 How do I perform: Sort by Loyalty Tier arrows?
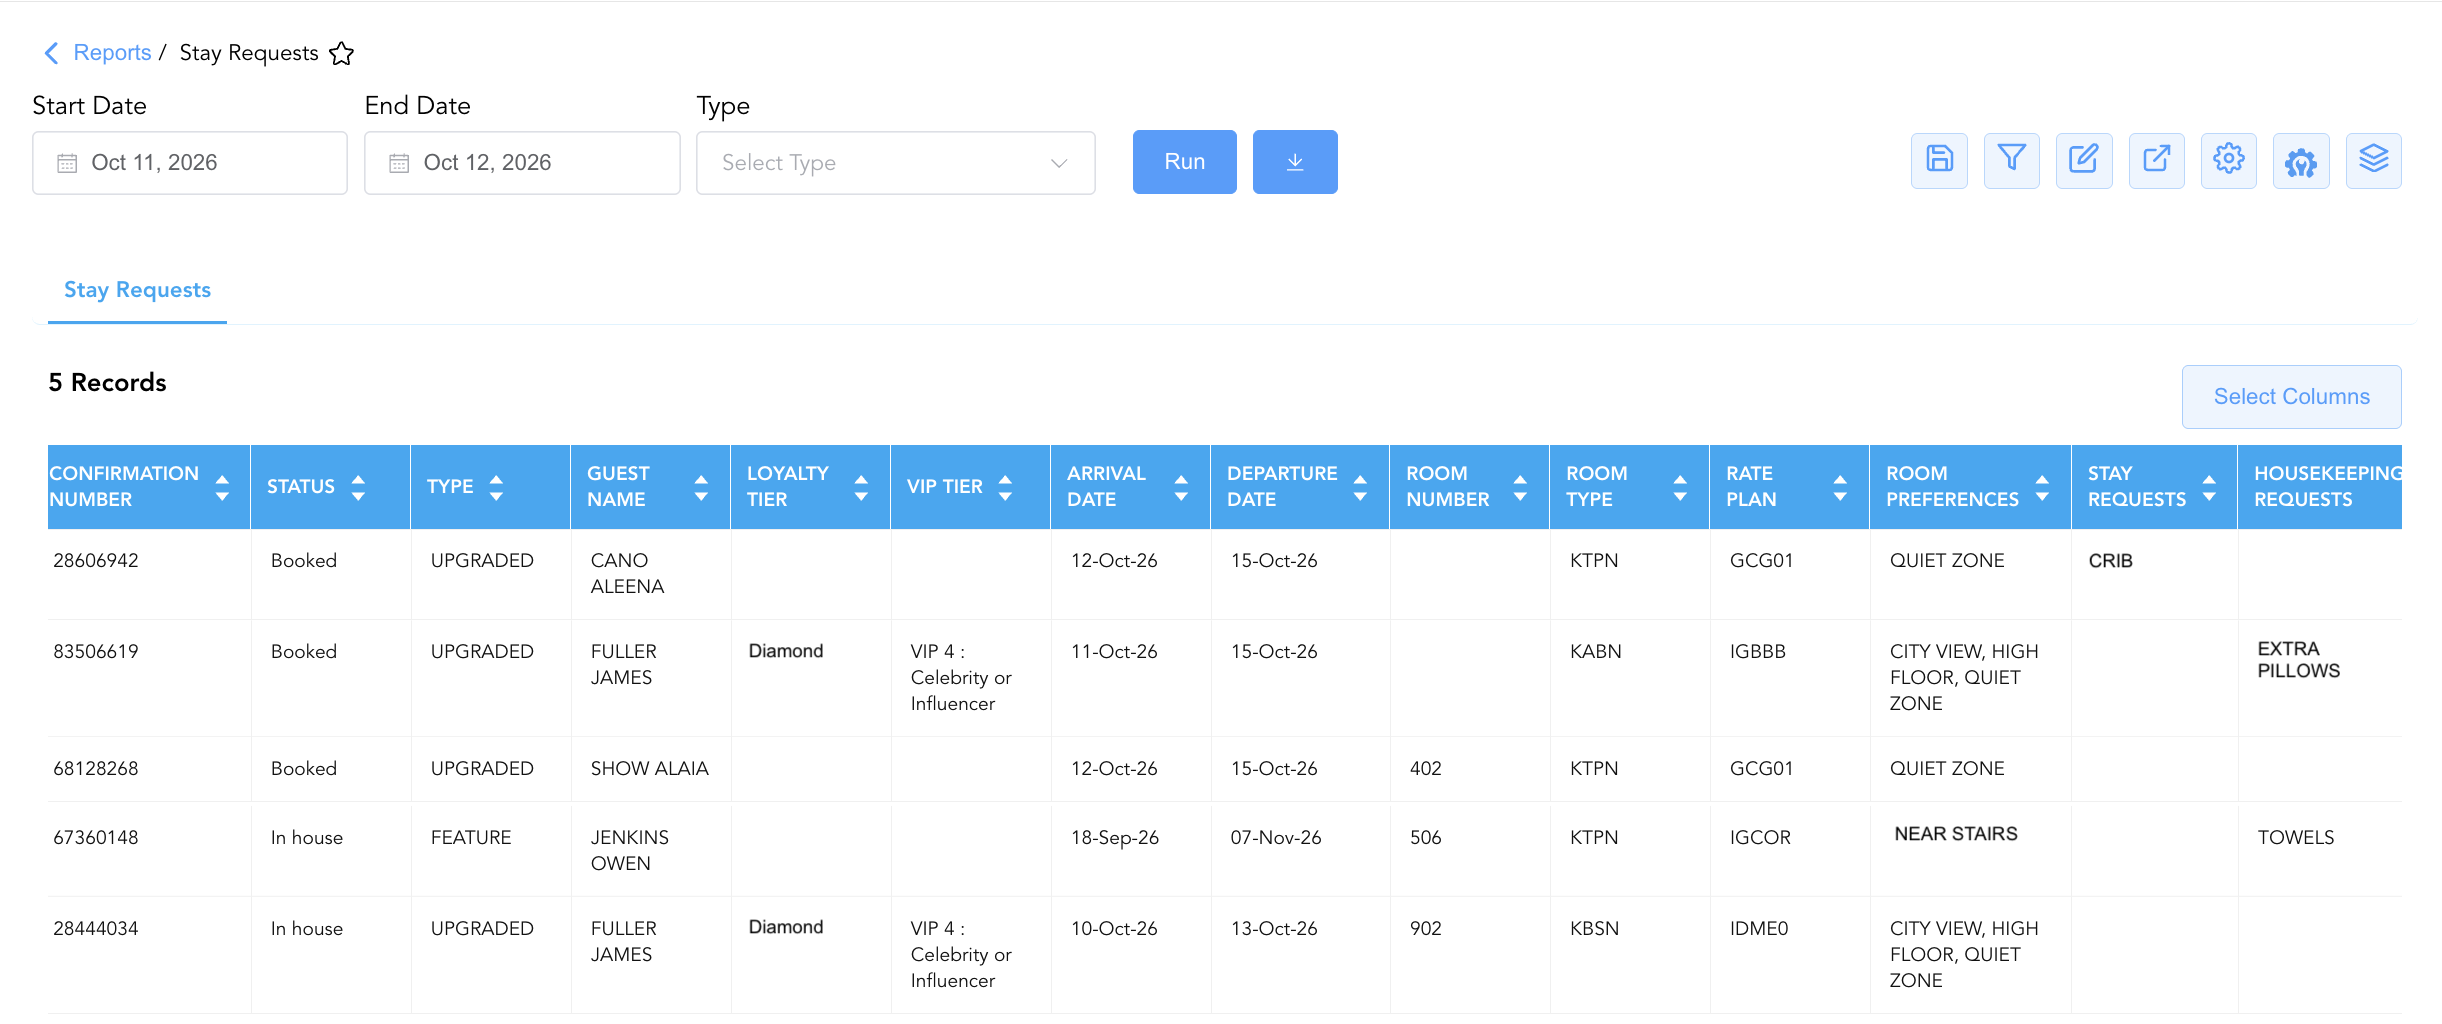tap(861, 488)
